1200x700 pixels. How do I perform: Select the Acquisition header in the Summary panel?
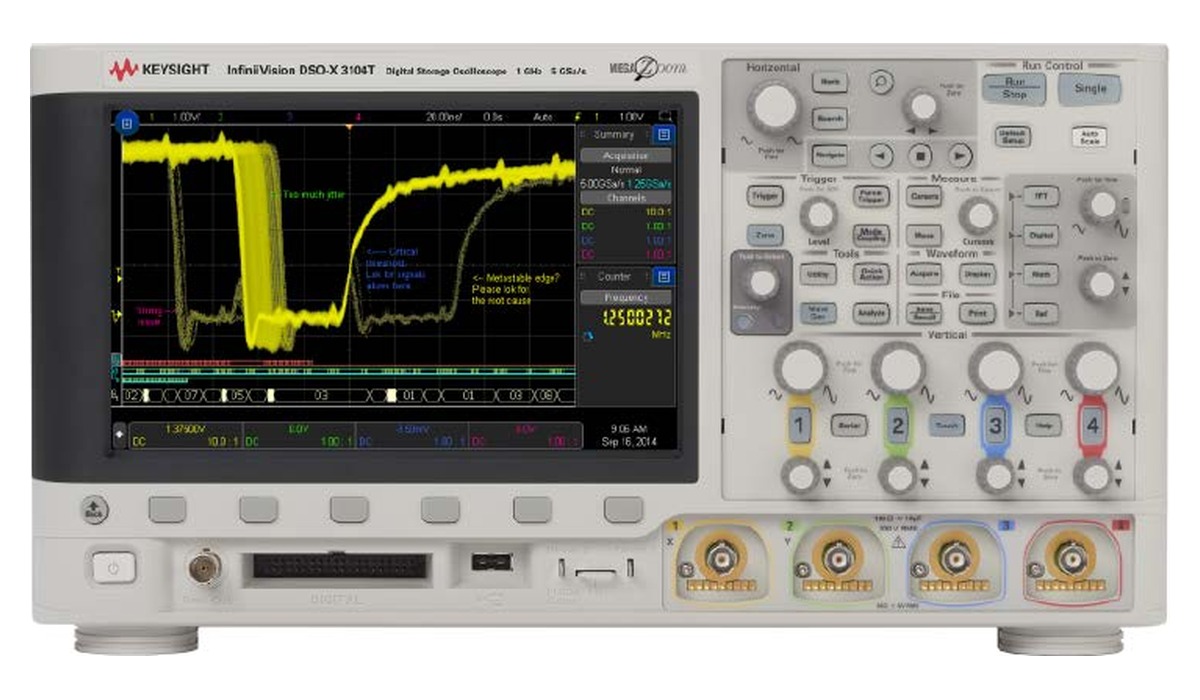[x=626, y=155]
